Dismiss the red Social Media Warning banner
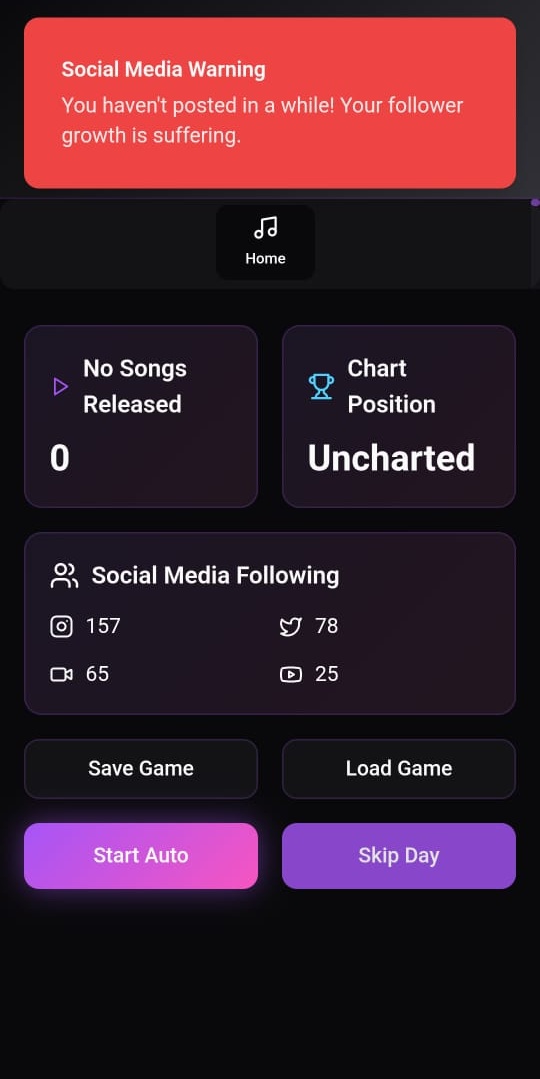Screen dimensions: 540x1079 (270, 103)
